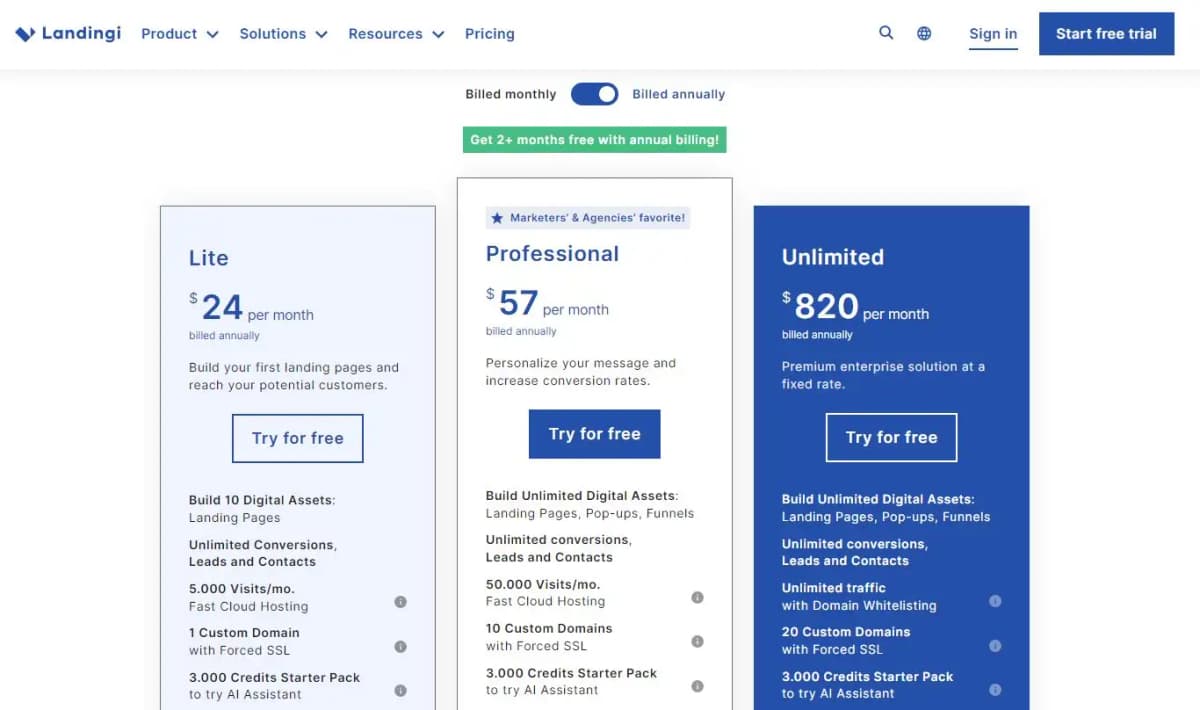
Task: Click Start free trial button
Action: coord(1106,34)
